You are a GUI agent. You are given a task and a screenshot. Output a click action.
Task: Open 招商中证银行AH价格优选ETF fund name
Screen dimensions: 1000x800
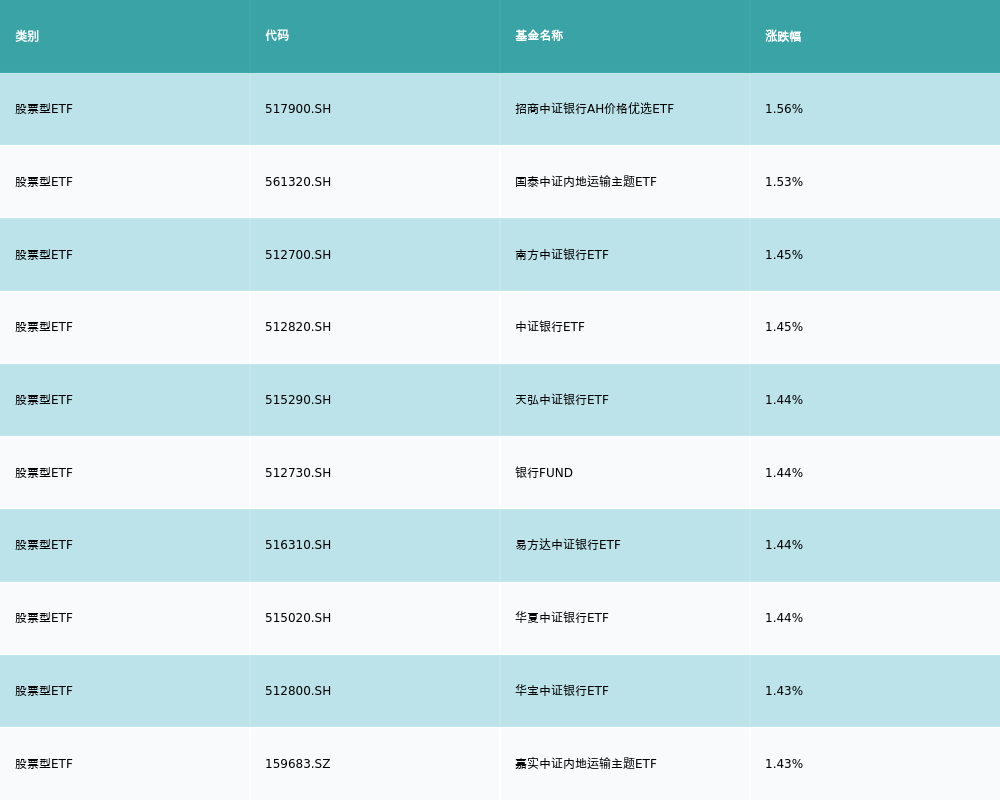click(x=594, y=109)
